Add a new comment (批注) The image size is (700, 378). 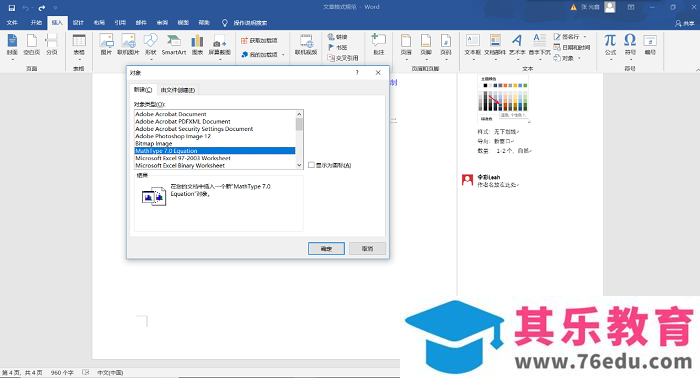379,45
